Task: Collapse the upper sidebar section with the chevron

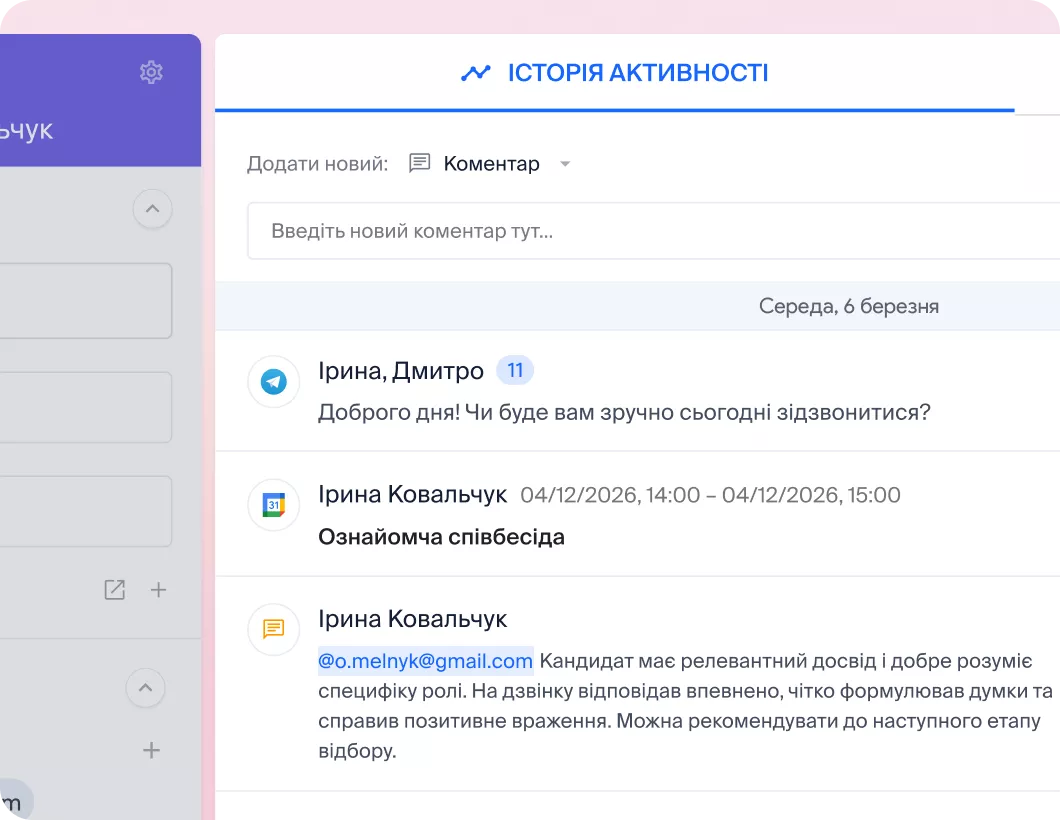Action: [152, 209]
